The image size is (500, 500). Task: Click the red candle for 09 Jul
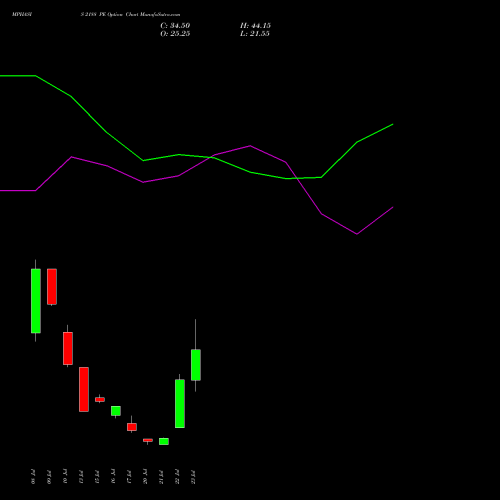[52, 287]
